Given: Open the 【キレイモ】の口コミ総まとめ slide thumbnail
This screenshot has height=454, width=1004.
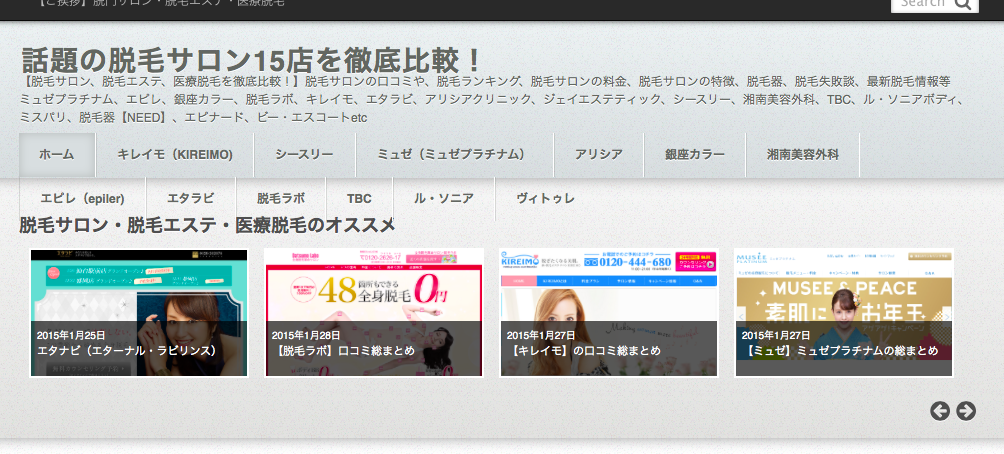Looking at the screenshot, I should tap(609, 313).
